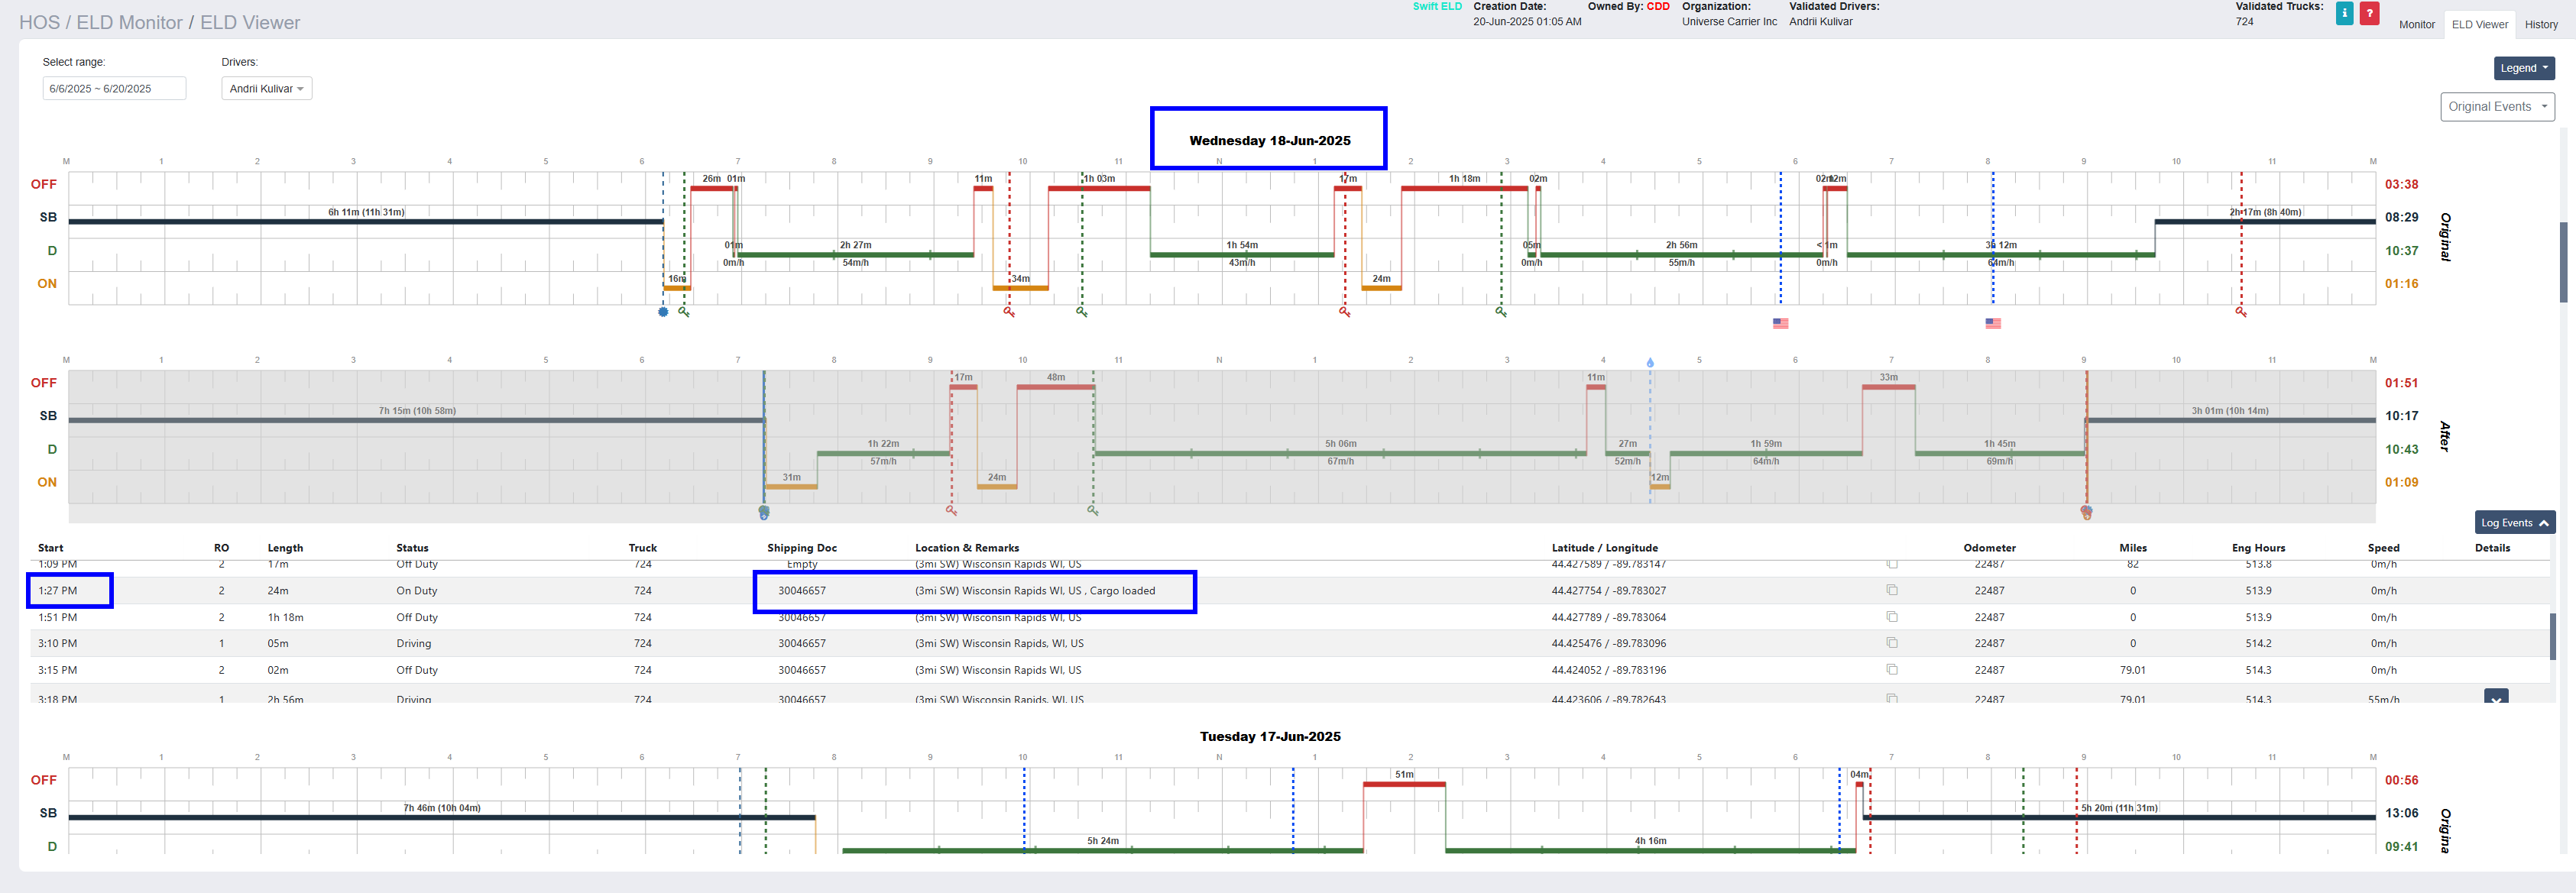Image resolution: width=2576 pixels, height=893 pixels.
Task: Click the red key marker near 10 PM on the Original graph
Action: click(2241, 312)
